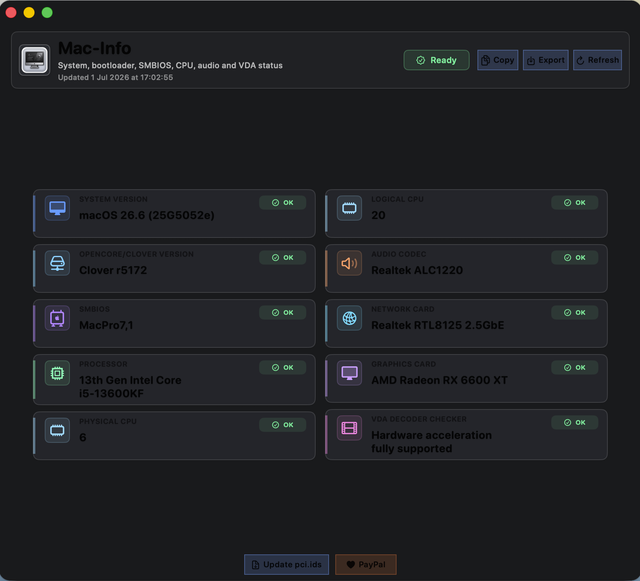
Task: Click OK badge on Processor card
Action: (282, 367)
